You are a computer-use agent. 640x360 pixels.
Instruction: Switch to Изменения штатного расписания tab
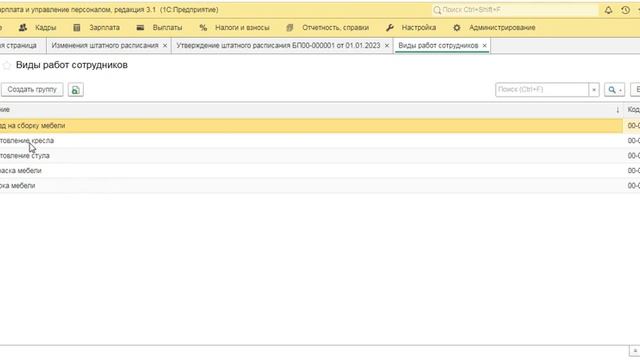(x=105, y=46)
